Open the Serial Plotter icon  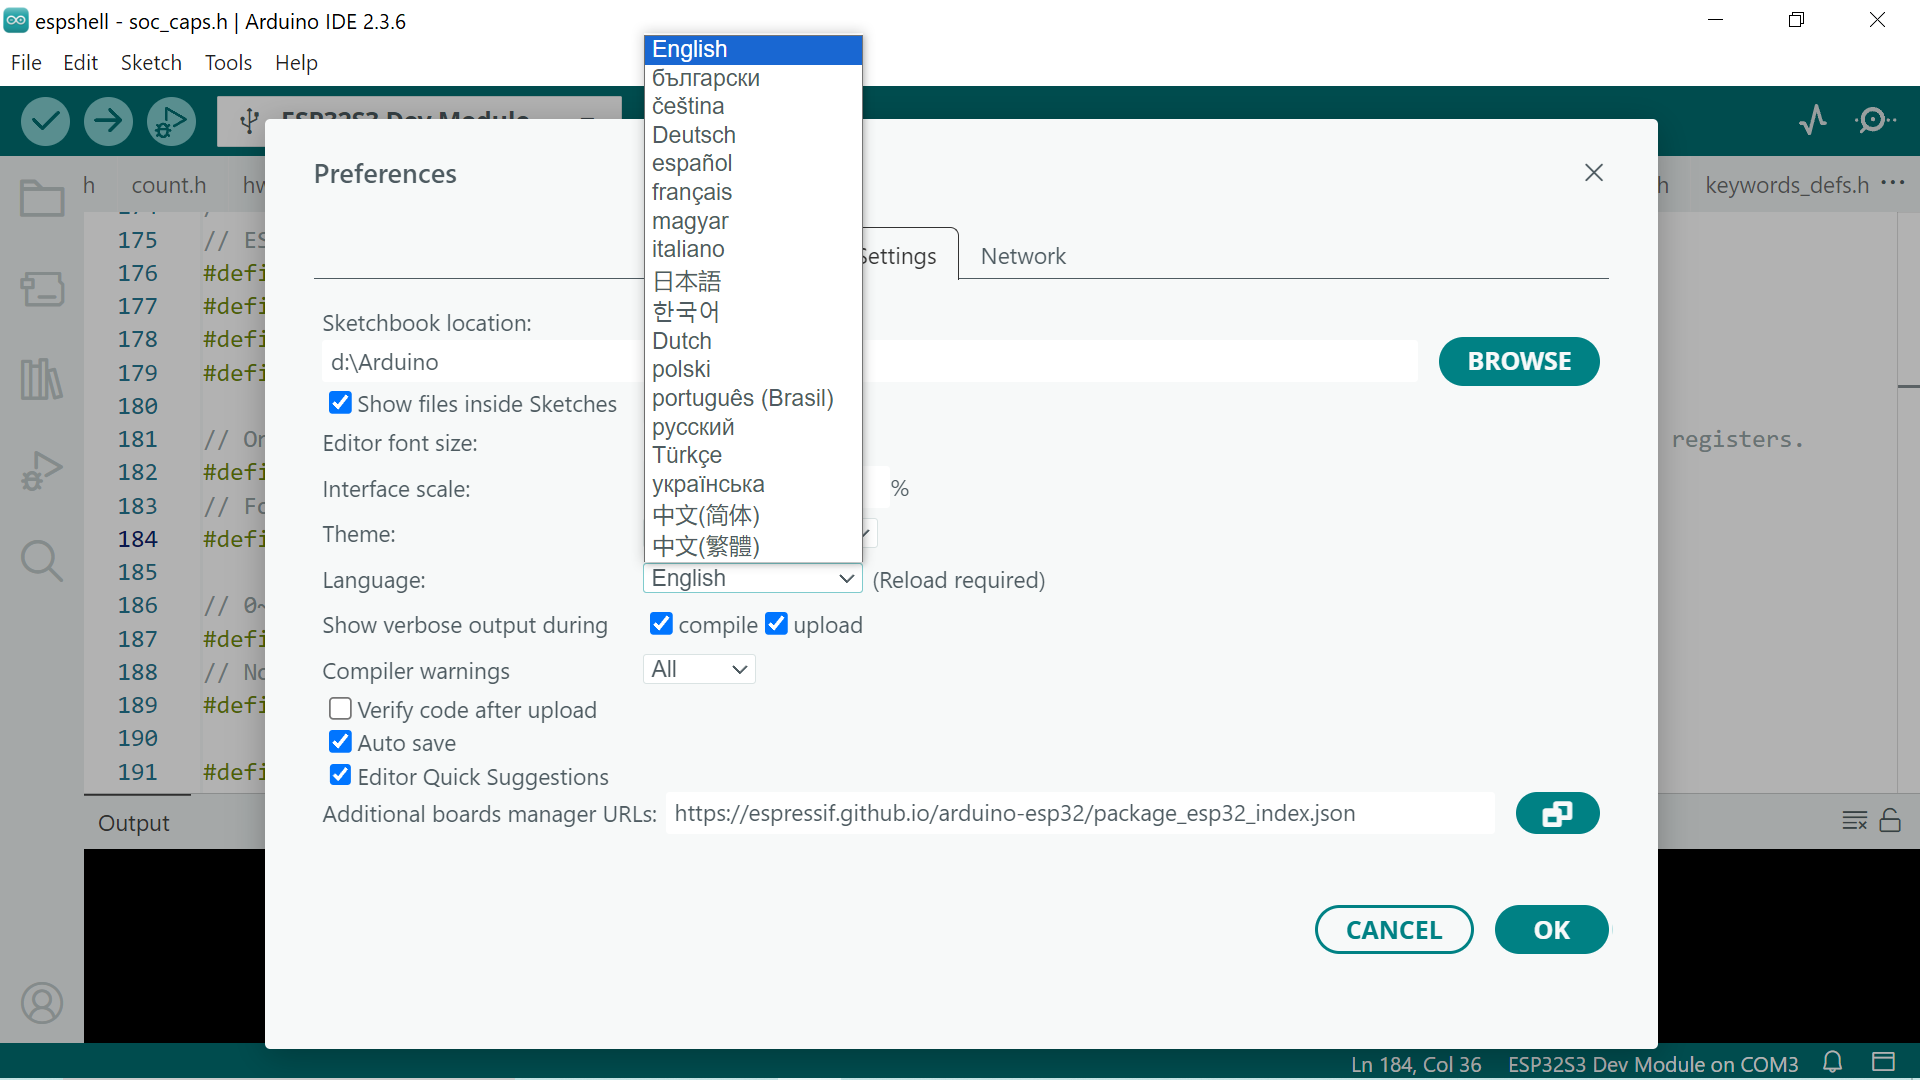tap(1813, 121)
